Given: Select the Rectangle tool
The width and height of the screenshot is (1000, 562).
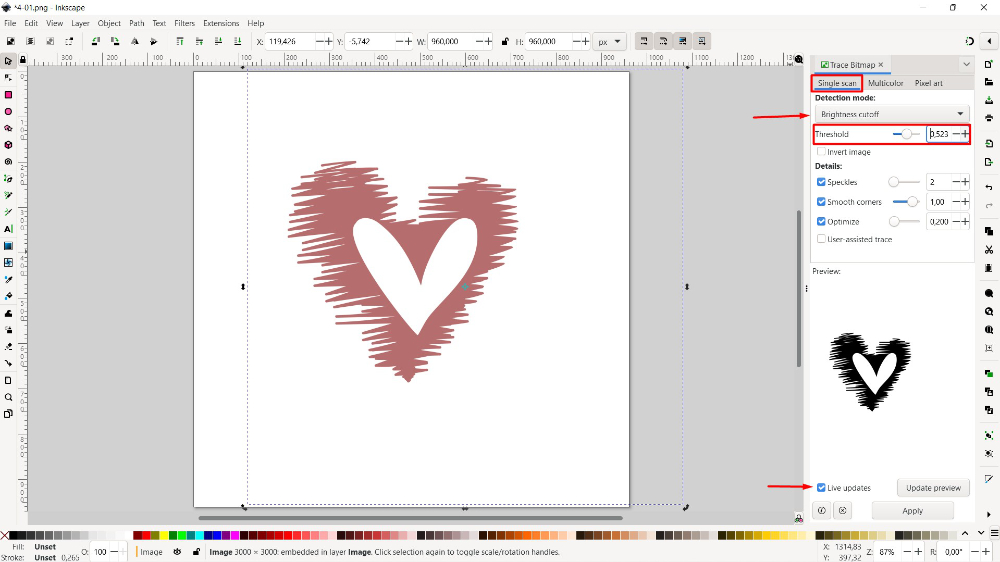Looking at the screenshot, I should tap(8, 94).
